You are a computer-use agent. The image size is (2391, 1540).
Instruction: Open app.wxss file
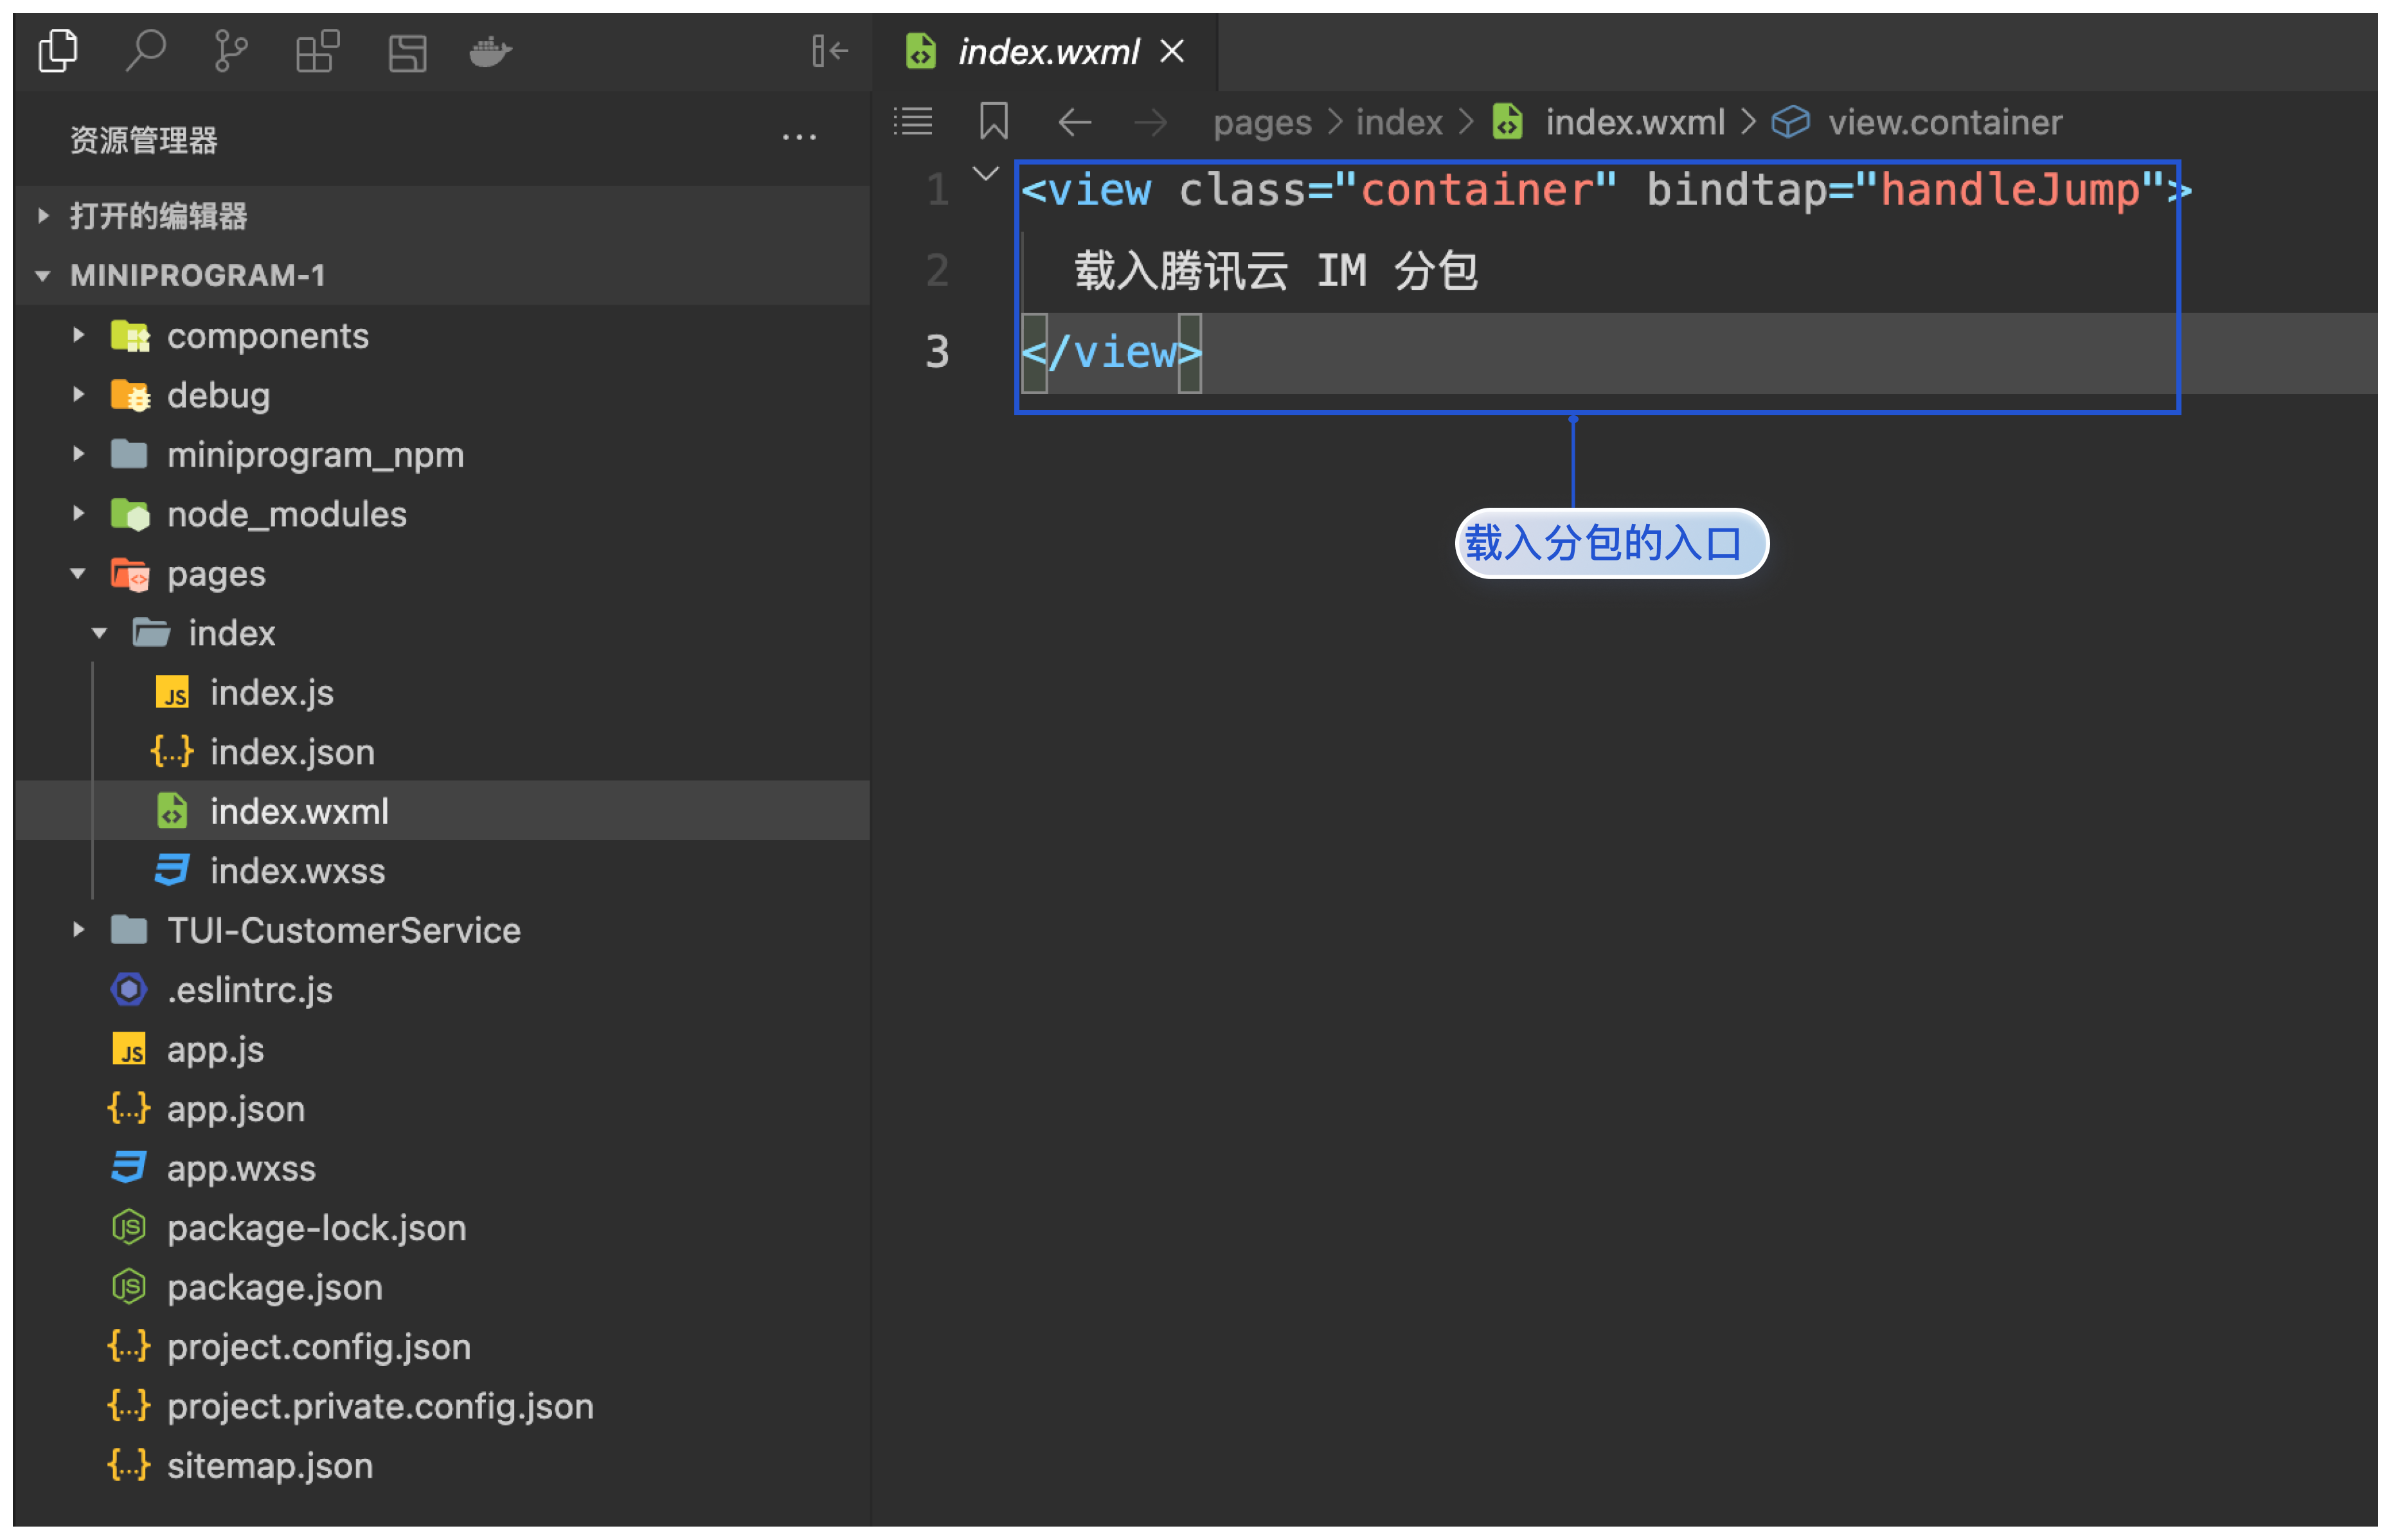tap(442, 1168)
